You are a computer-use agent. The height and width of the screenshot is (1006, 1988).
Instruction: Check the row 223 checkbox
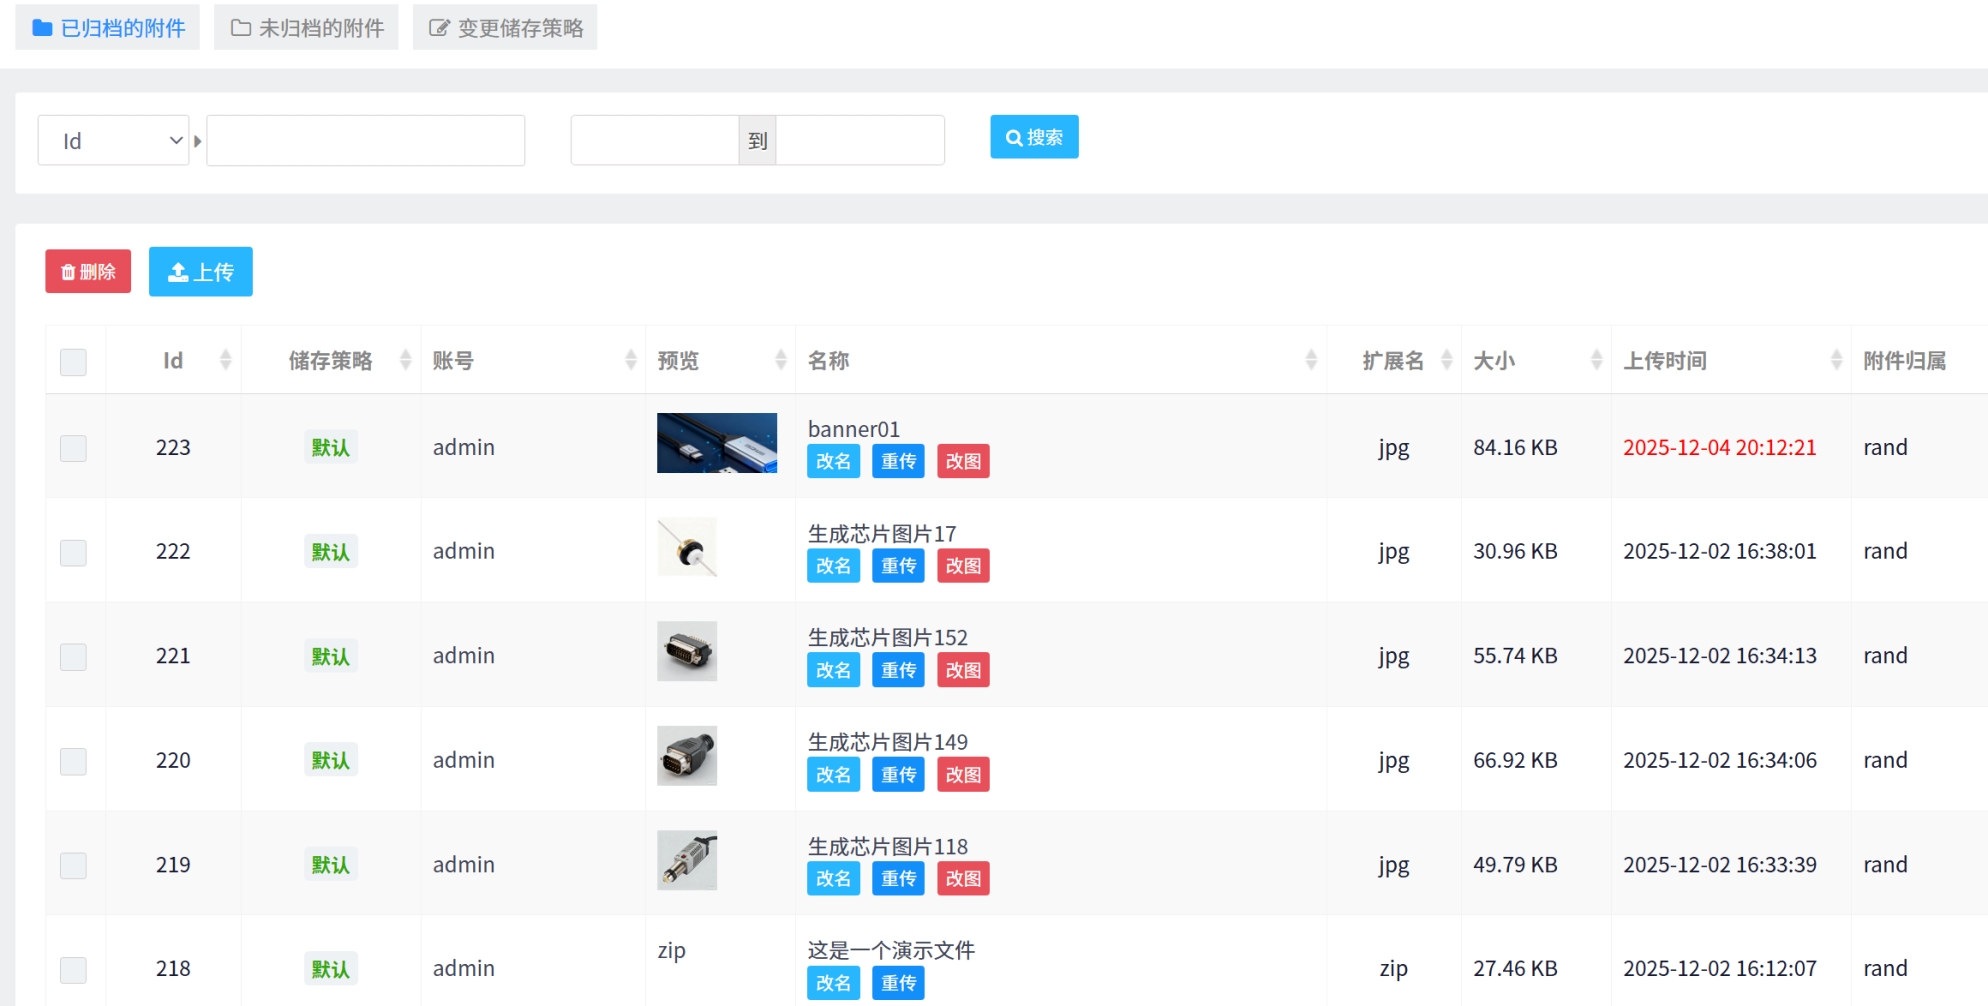(x=73, y=448)
